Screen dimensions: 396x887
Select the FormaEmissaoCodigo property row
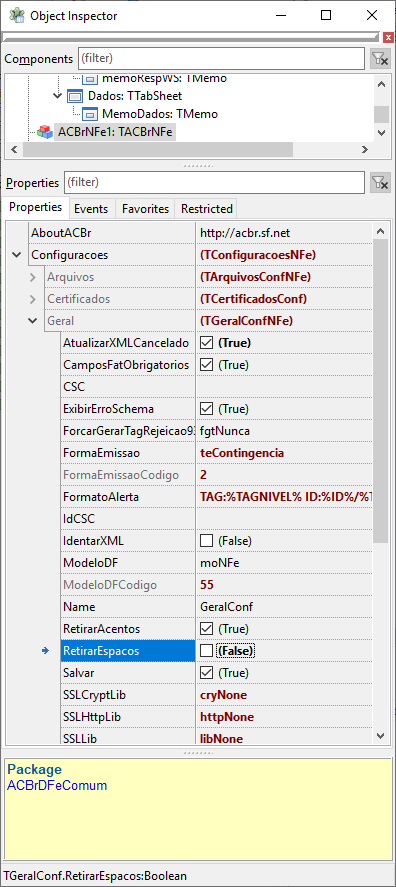216,475
